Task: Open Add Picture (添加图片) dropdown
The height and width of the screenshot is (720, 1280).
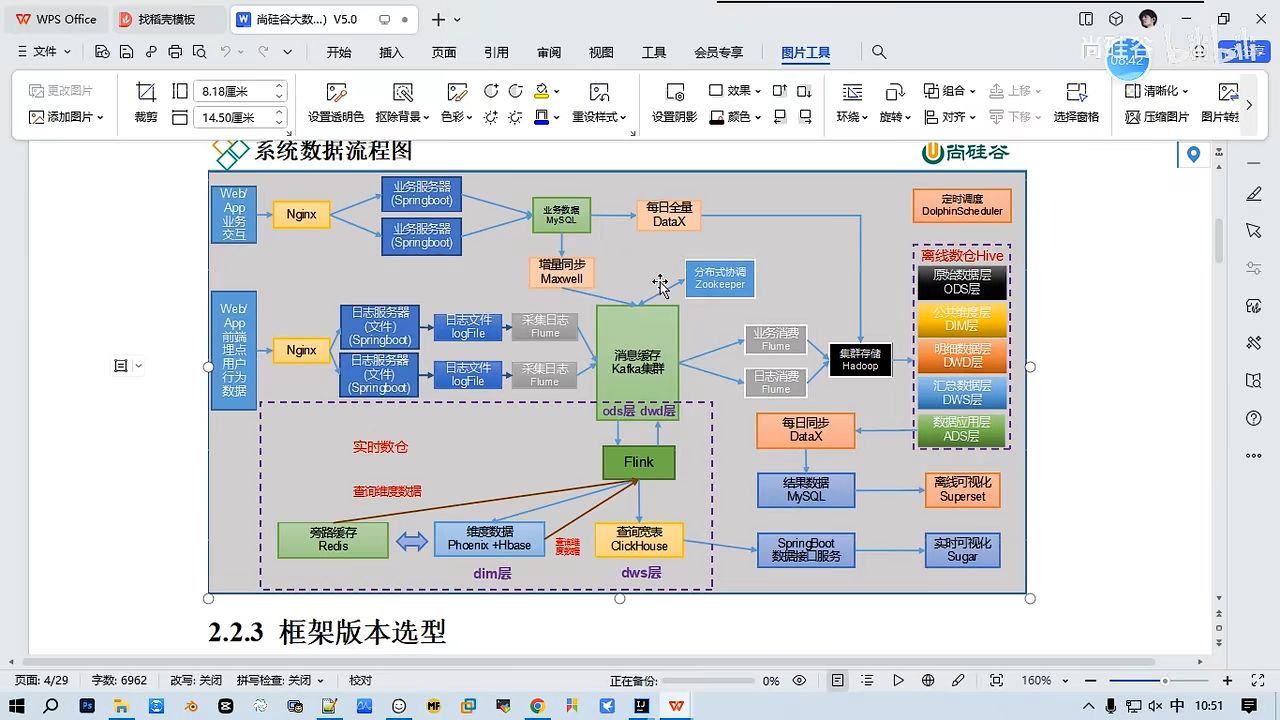Action: click(67, 117)
